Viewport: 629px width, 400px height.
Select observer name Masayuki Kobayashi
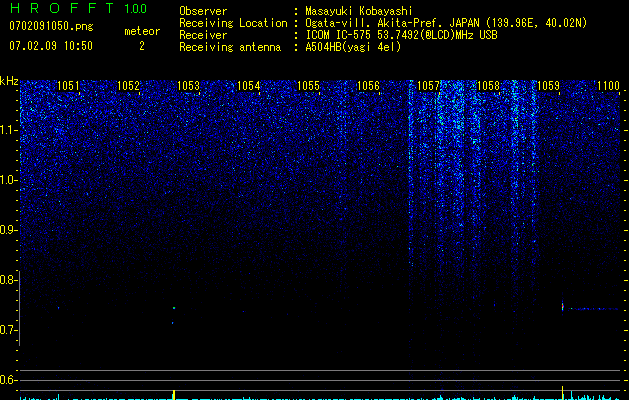pyautogui.click(x=359, y=11)
